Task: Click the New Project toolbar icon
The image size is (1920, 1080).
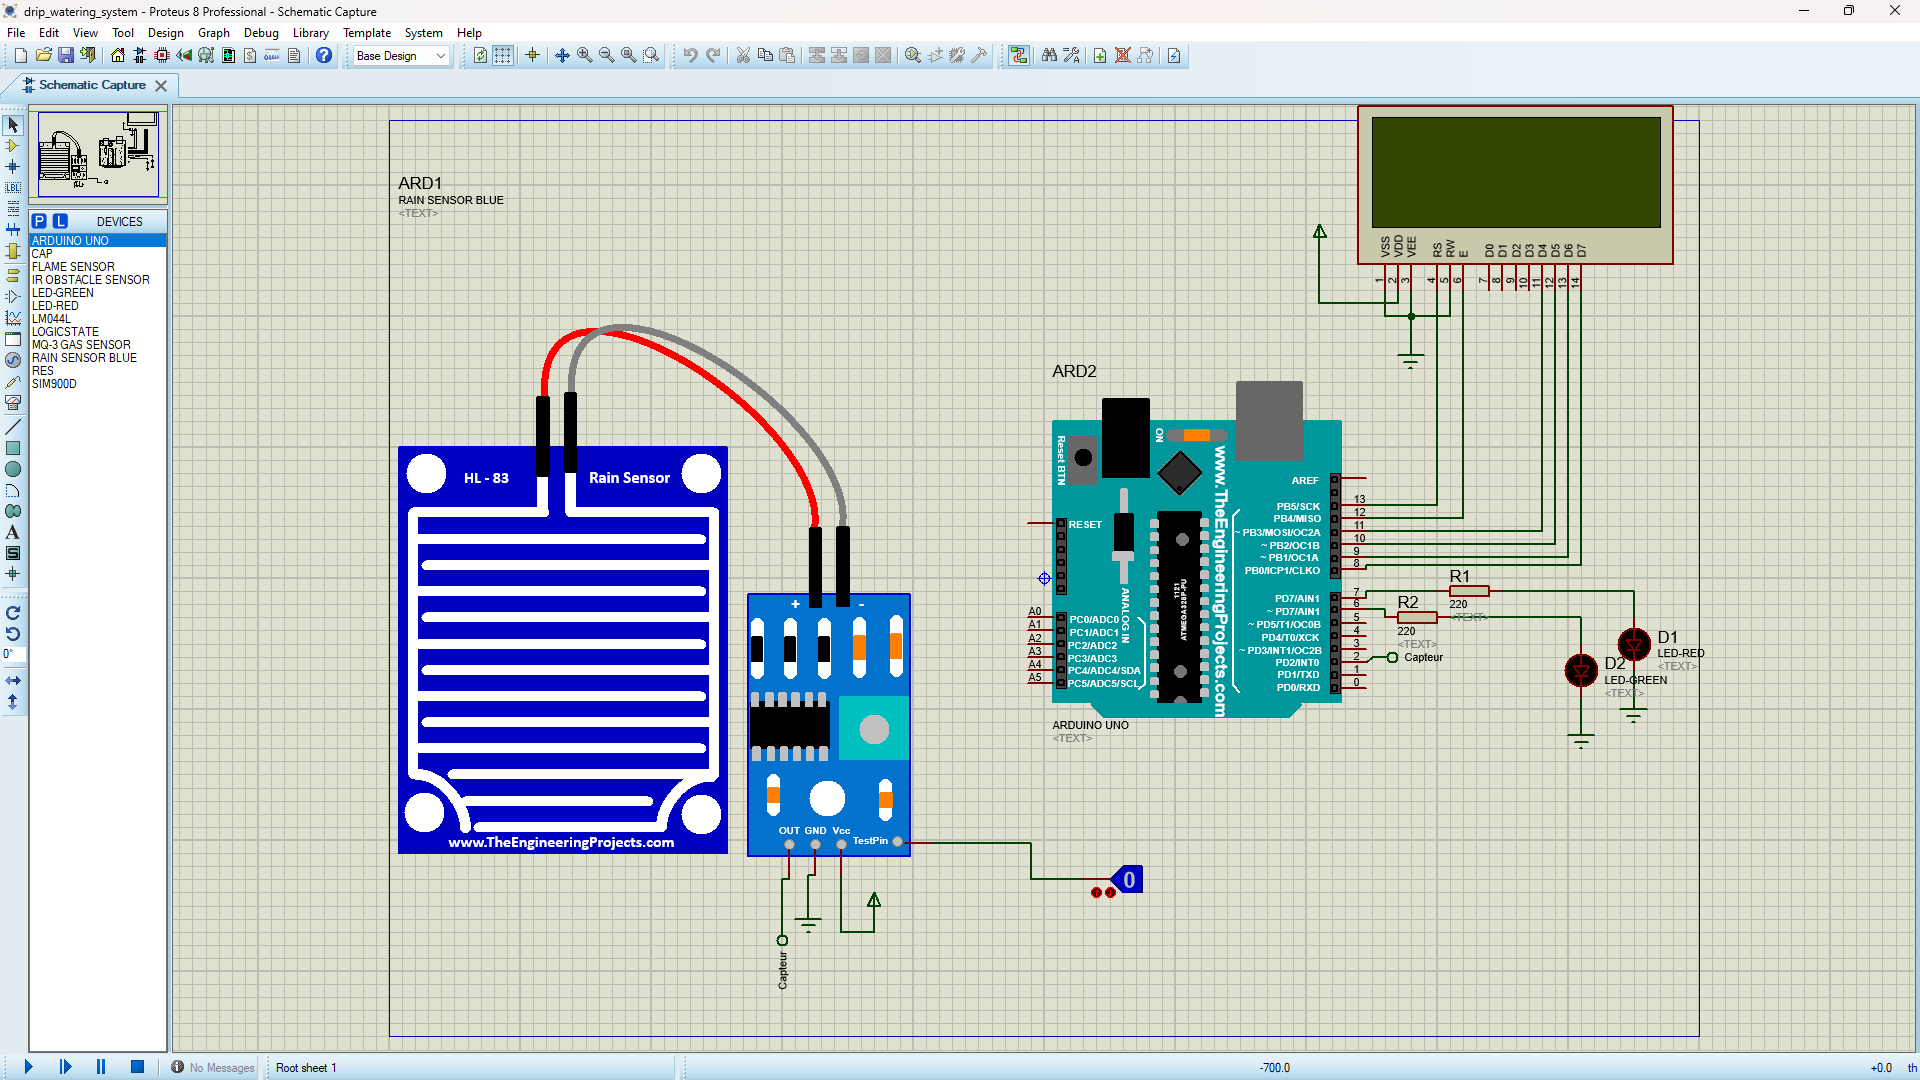Action: 20,56
